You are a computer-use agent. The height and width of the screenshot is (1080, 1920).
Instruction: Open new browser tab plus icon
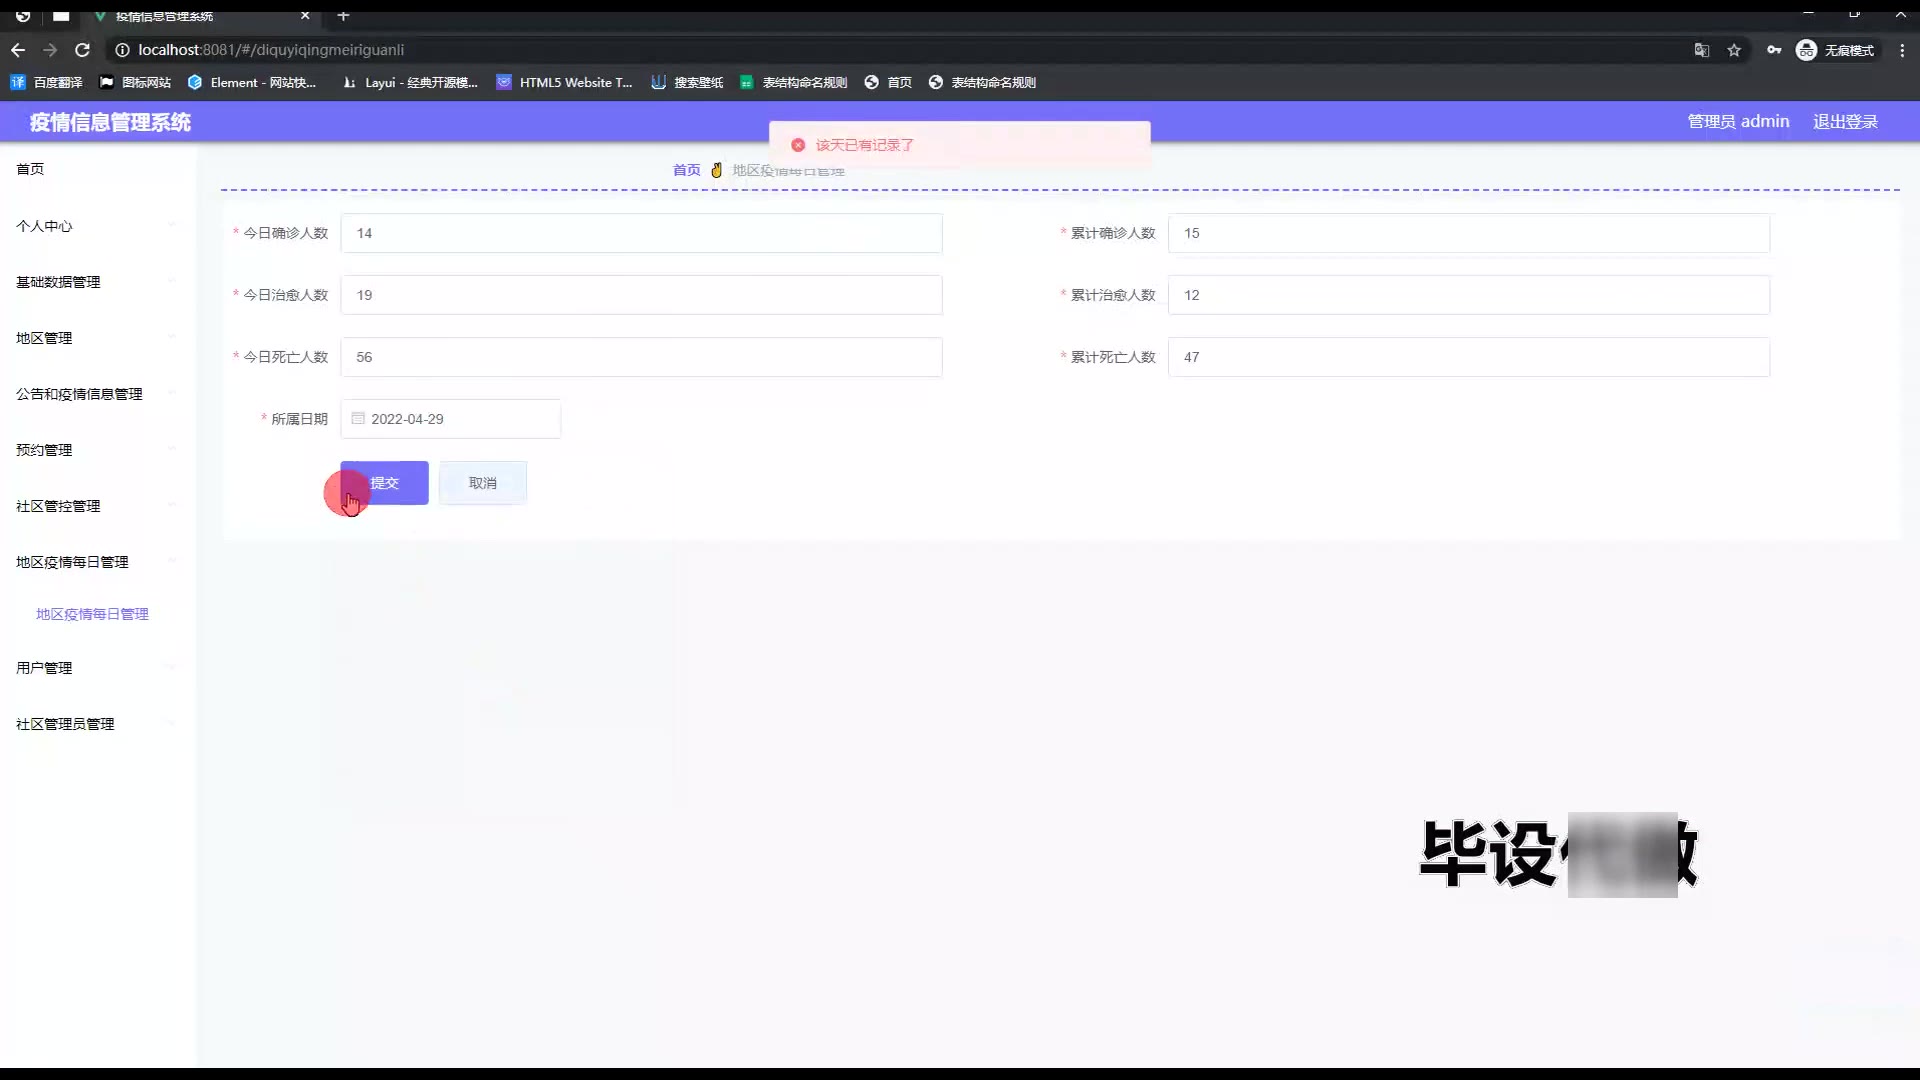pos(343,16)
